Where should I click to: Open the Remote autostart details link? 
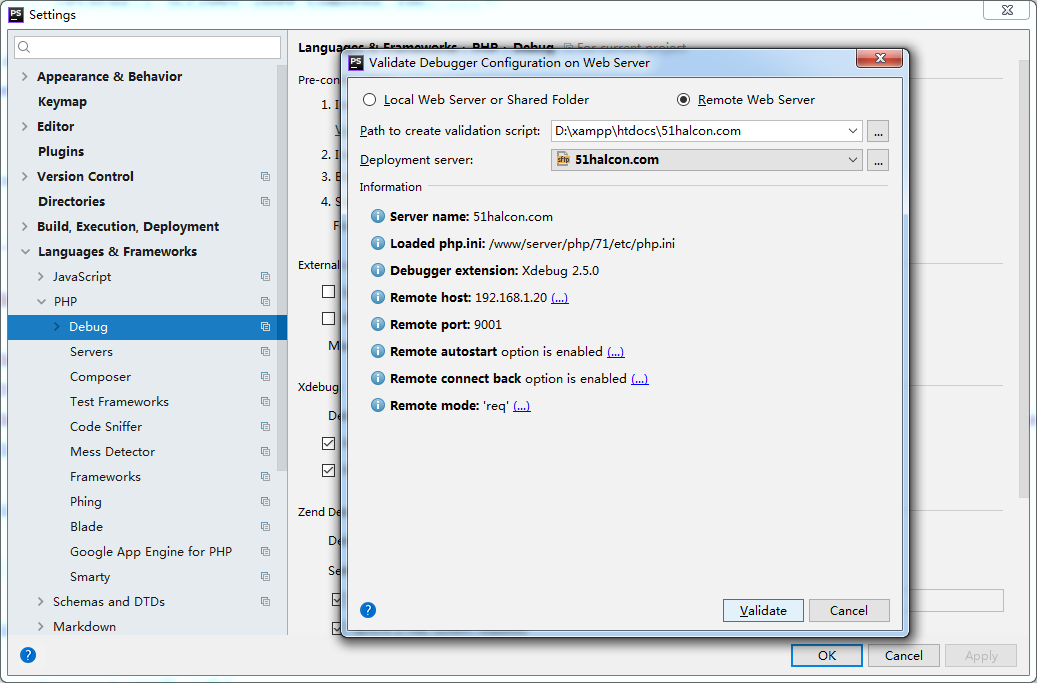(616, 352)
